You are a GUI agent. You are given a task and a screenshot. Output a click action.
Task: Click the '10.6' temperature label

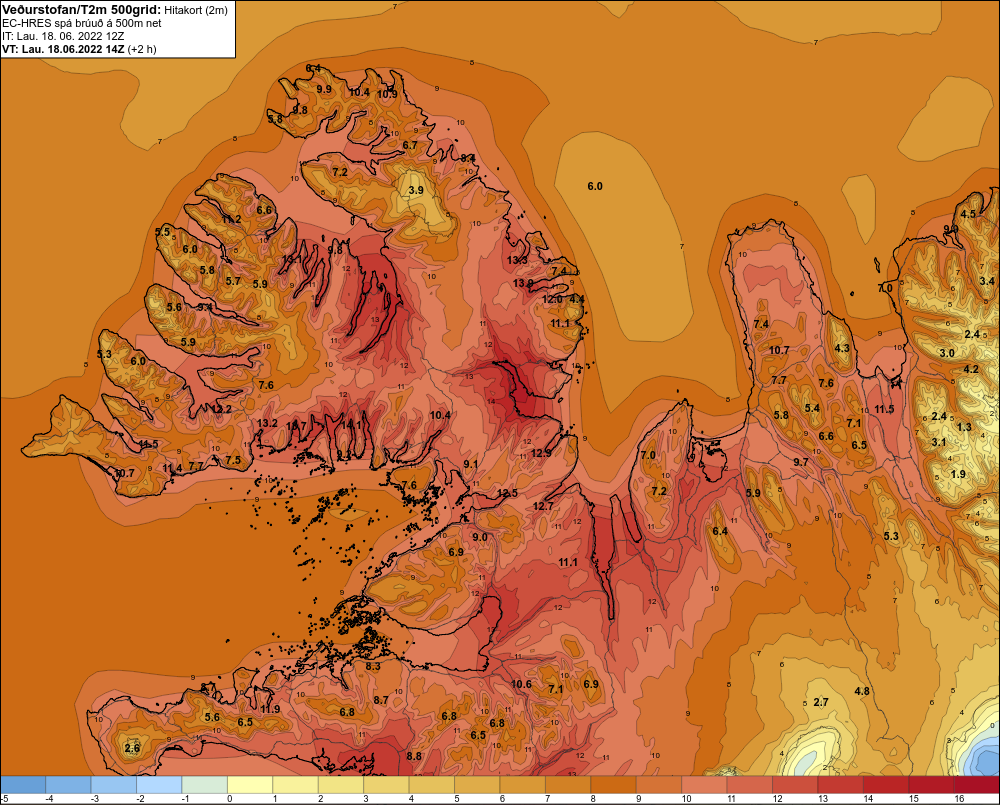pyautogui.click(x=521, y=684)
